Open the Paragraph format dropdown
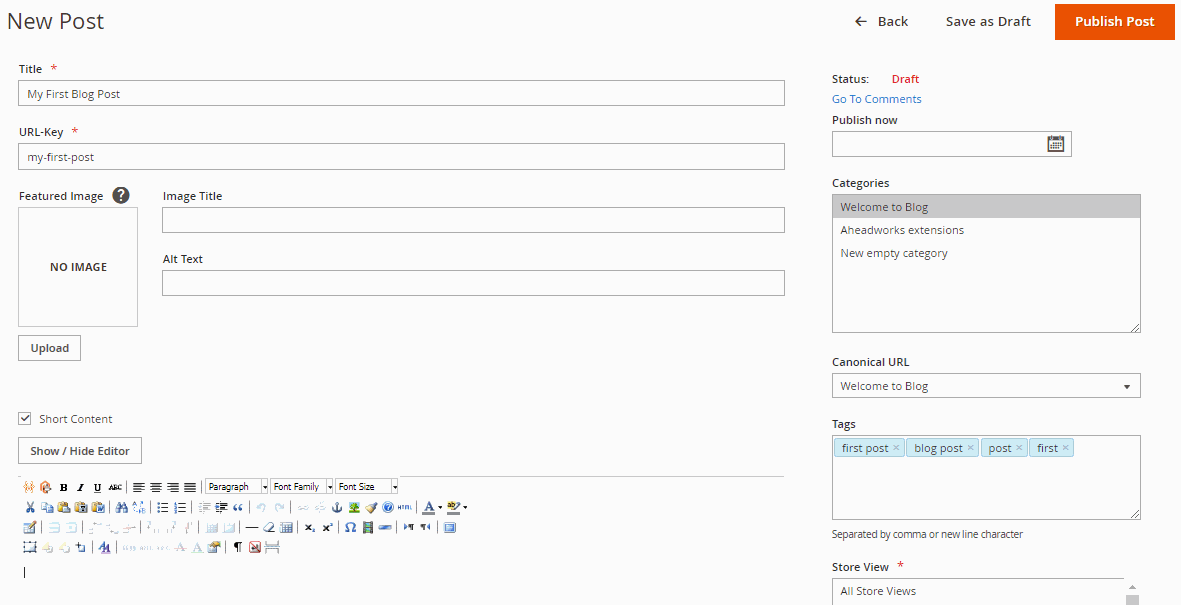1181x605 pixels. tap(237, 487)
